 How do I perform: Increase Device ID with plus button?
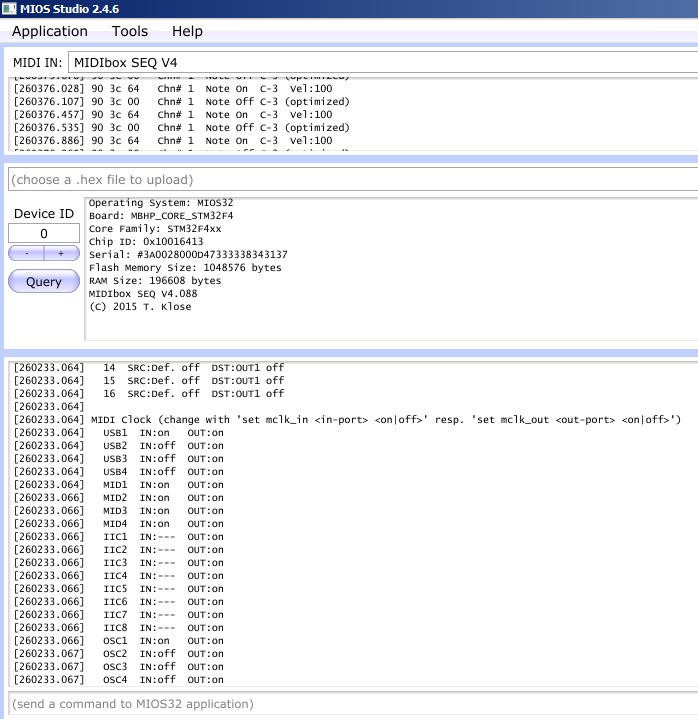coord(61,254)
